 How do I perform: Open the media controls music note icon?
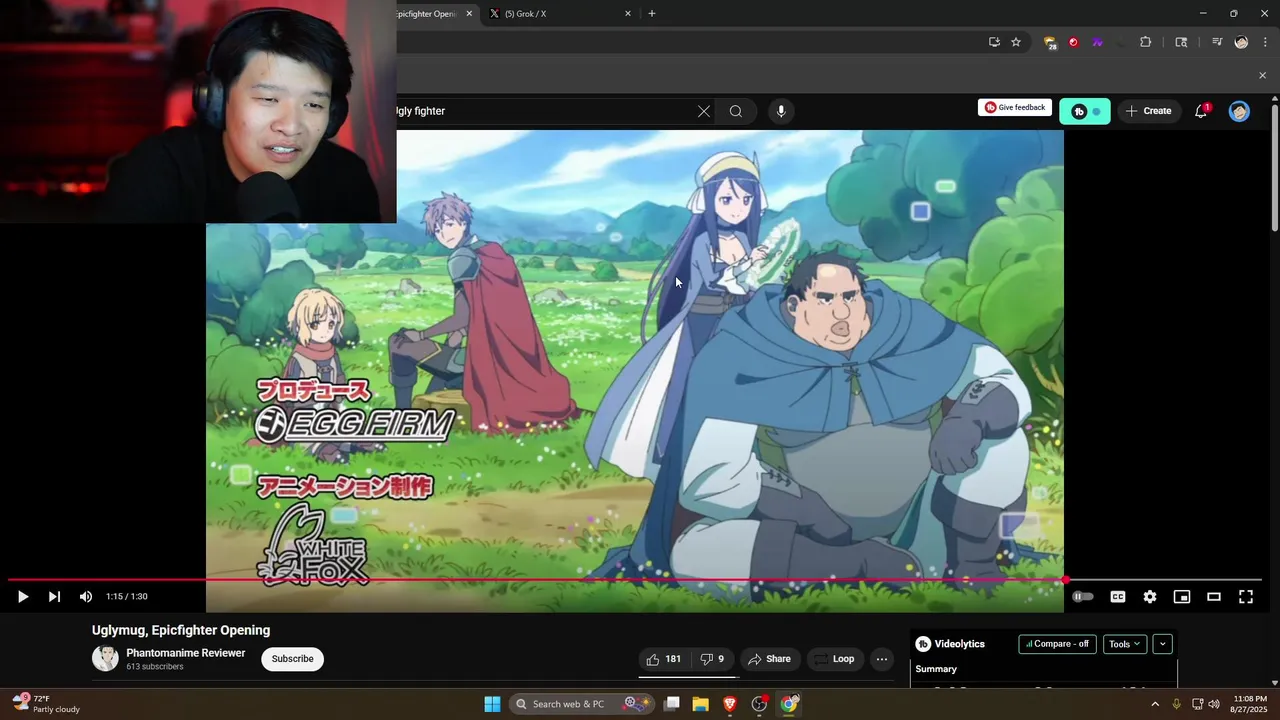click(1217, 42)
